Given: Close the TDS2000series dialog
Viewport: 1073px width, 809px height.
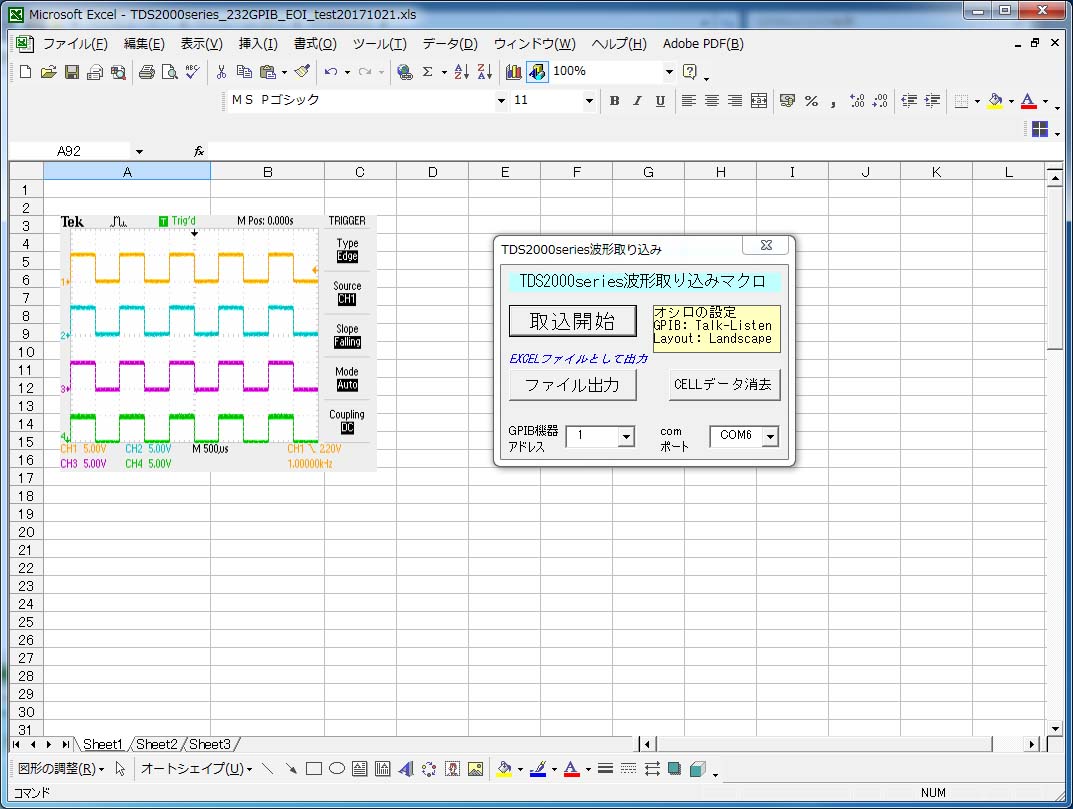Looking at the screenshot, I should pyautogui.click(x=766, y=246).
